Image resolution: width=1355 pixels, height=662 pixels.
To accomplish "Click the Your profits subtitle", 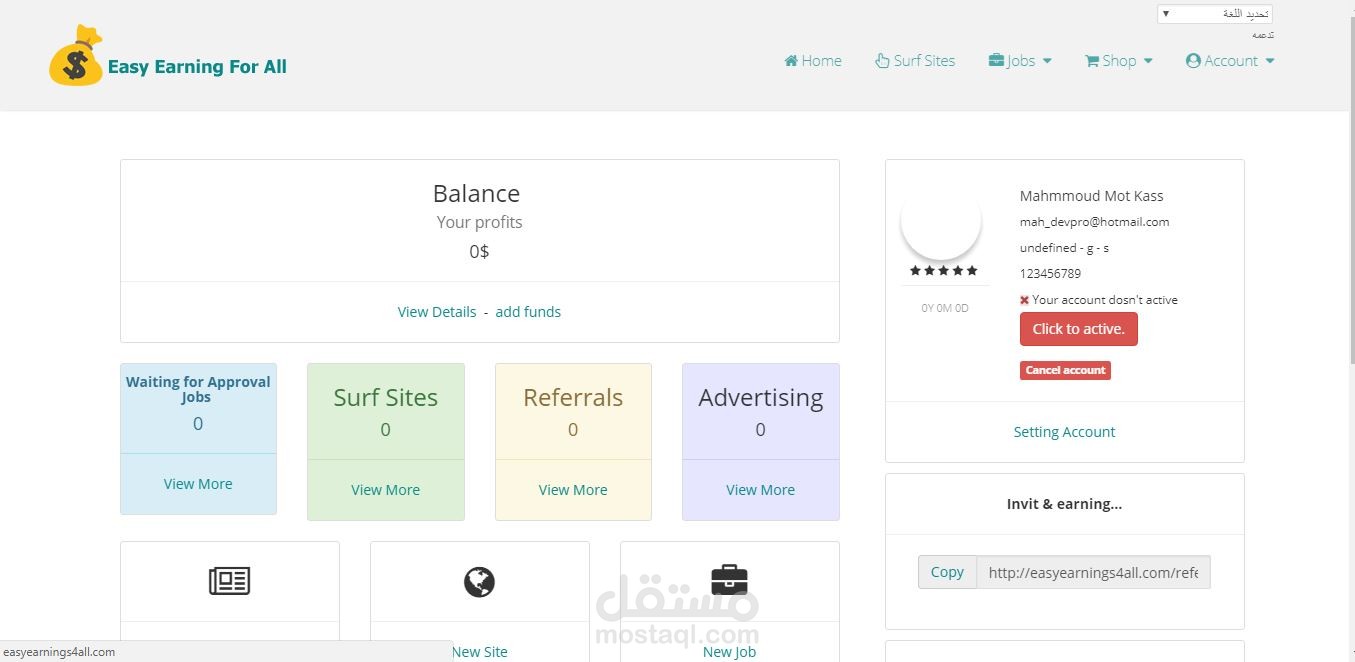I will (x=479, y=222).
